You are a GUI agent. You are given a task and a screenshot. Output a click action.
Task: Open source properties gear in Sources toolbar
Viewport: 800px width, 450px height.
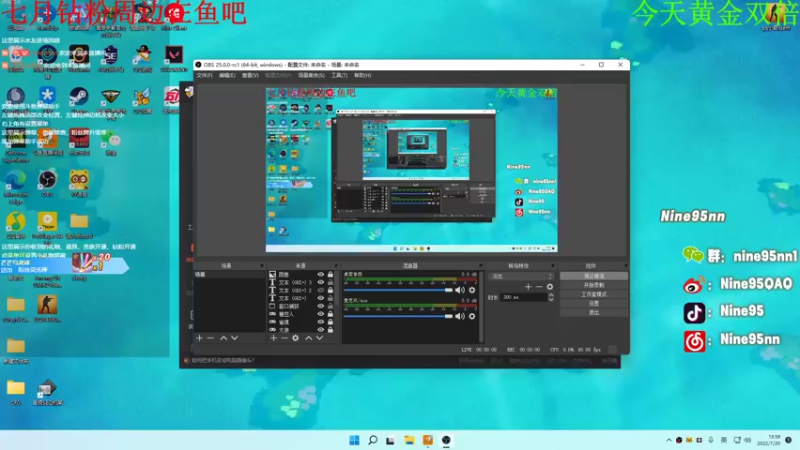tap(295, 338)
